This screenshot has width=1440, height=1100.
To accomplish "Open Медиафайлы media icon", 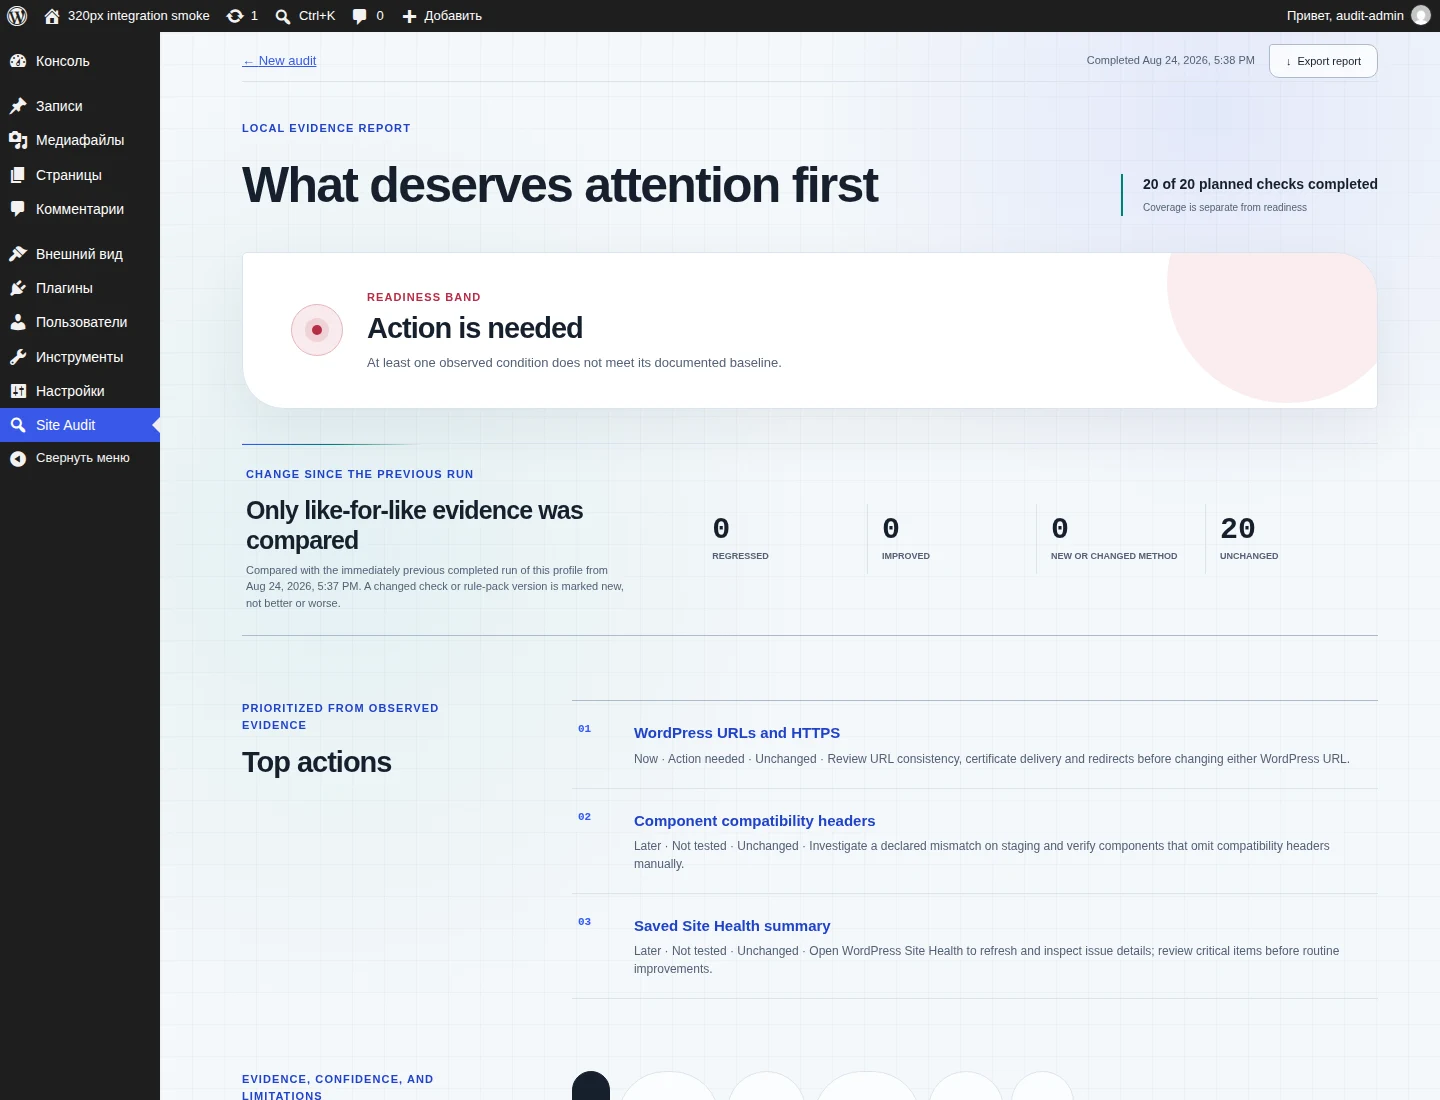I will [18, 140].
